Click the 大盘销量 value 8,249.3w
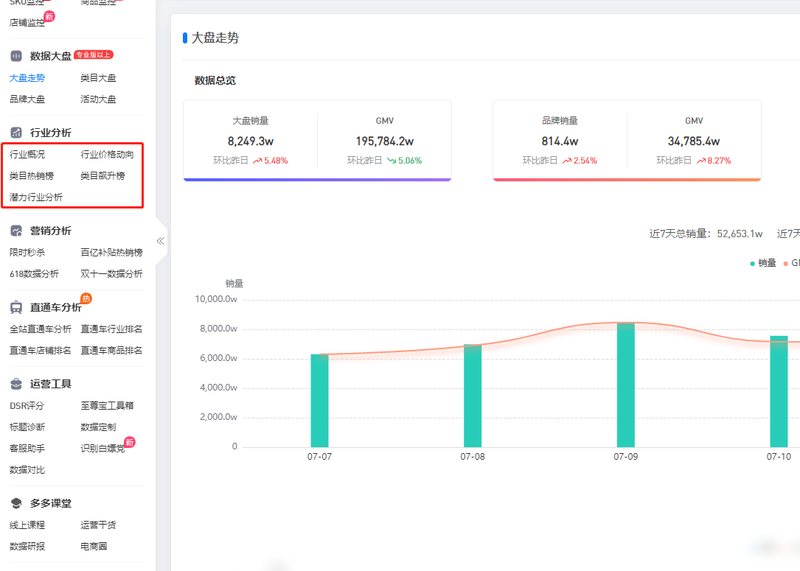Viewport: 800px width, 571px height. tap(251, 141)
